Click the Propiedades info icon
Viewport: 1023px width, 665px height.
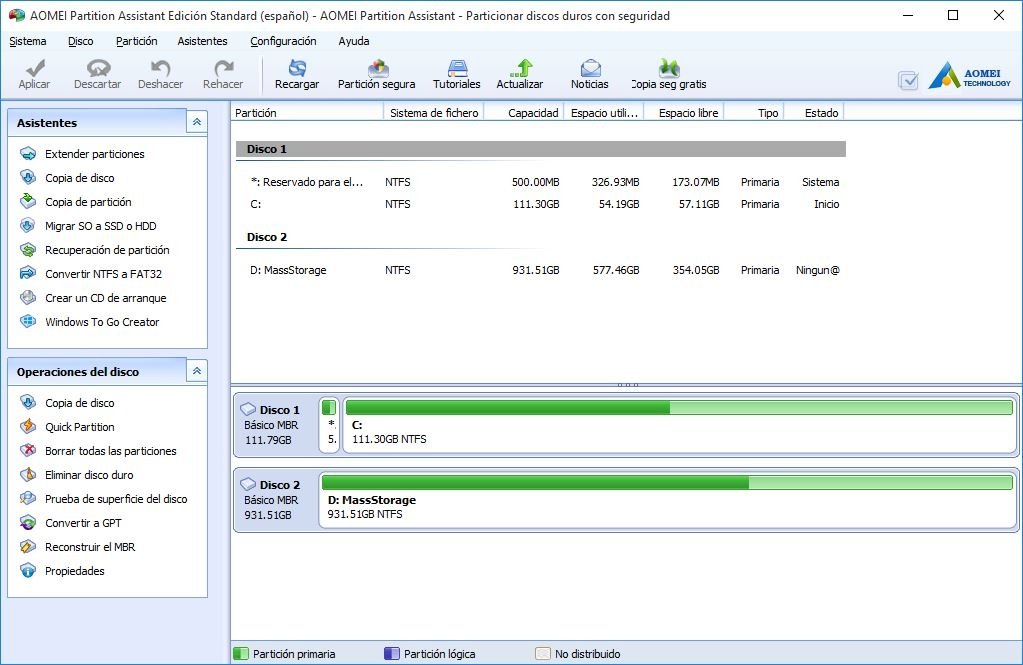[x=28, y=571]
